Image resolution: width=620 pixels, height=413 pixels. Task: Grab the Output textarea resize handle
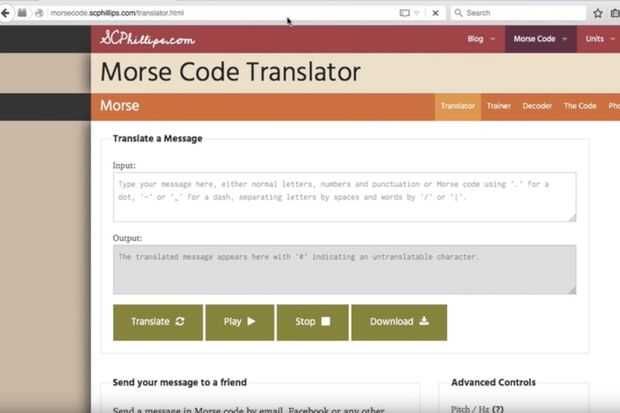pos(572,290)
